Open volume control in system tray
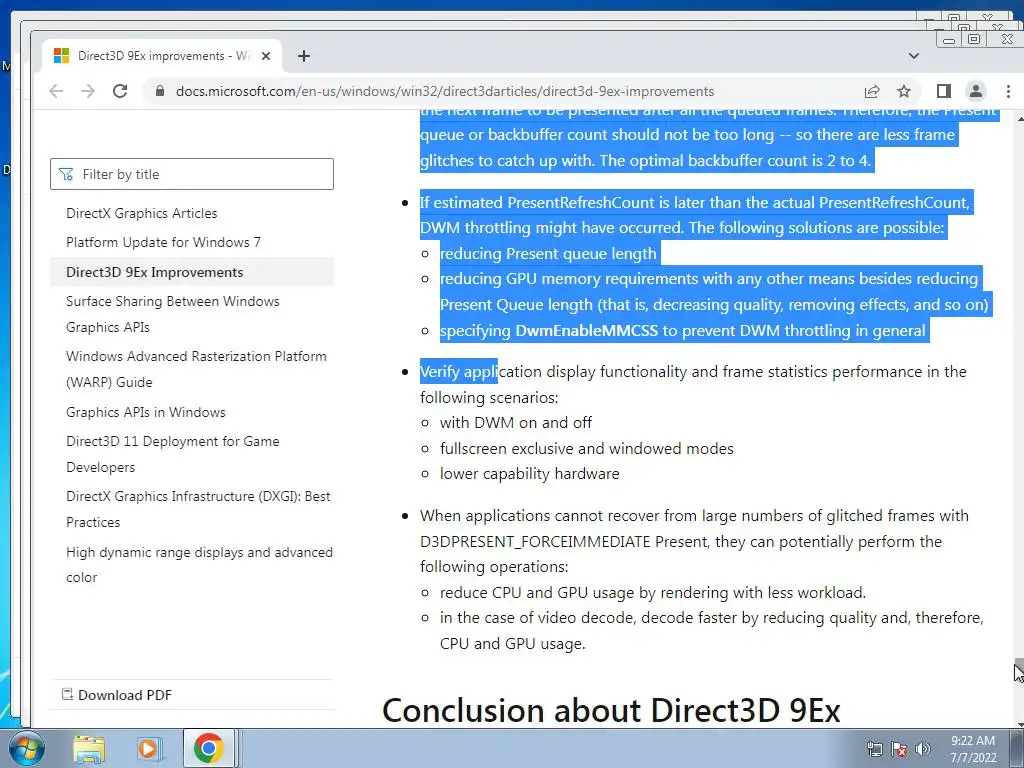1024x768 pixels. click(923, 749)
